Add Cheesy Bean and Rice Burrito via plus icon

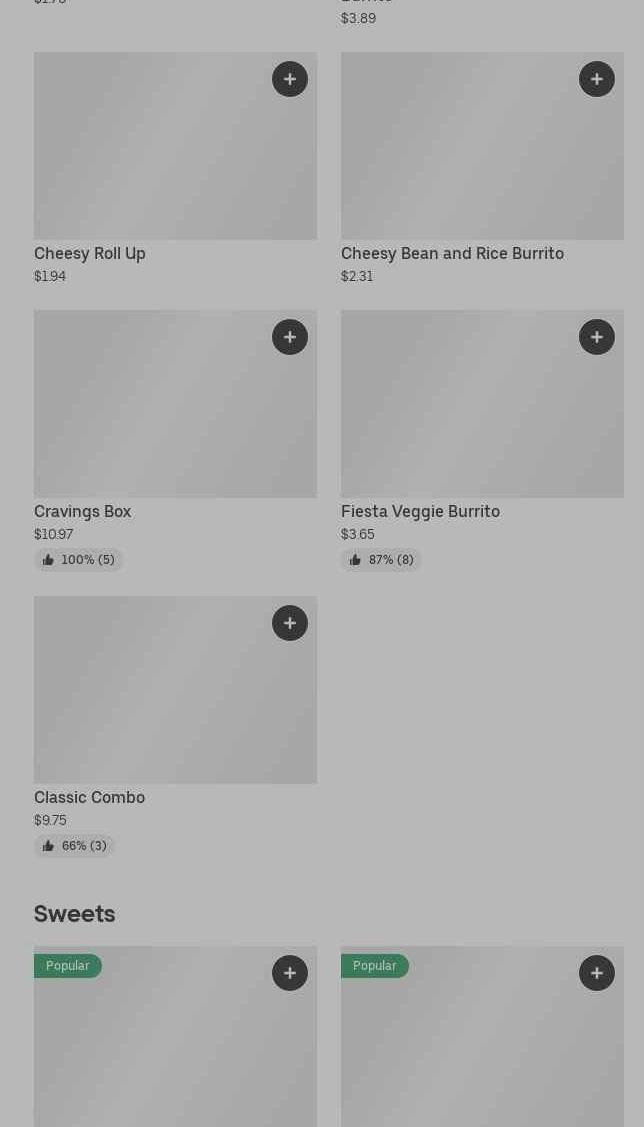(x=597, y=79)
